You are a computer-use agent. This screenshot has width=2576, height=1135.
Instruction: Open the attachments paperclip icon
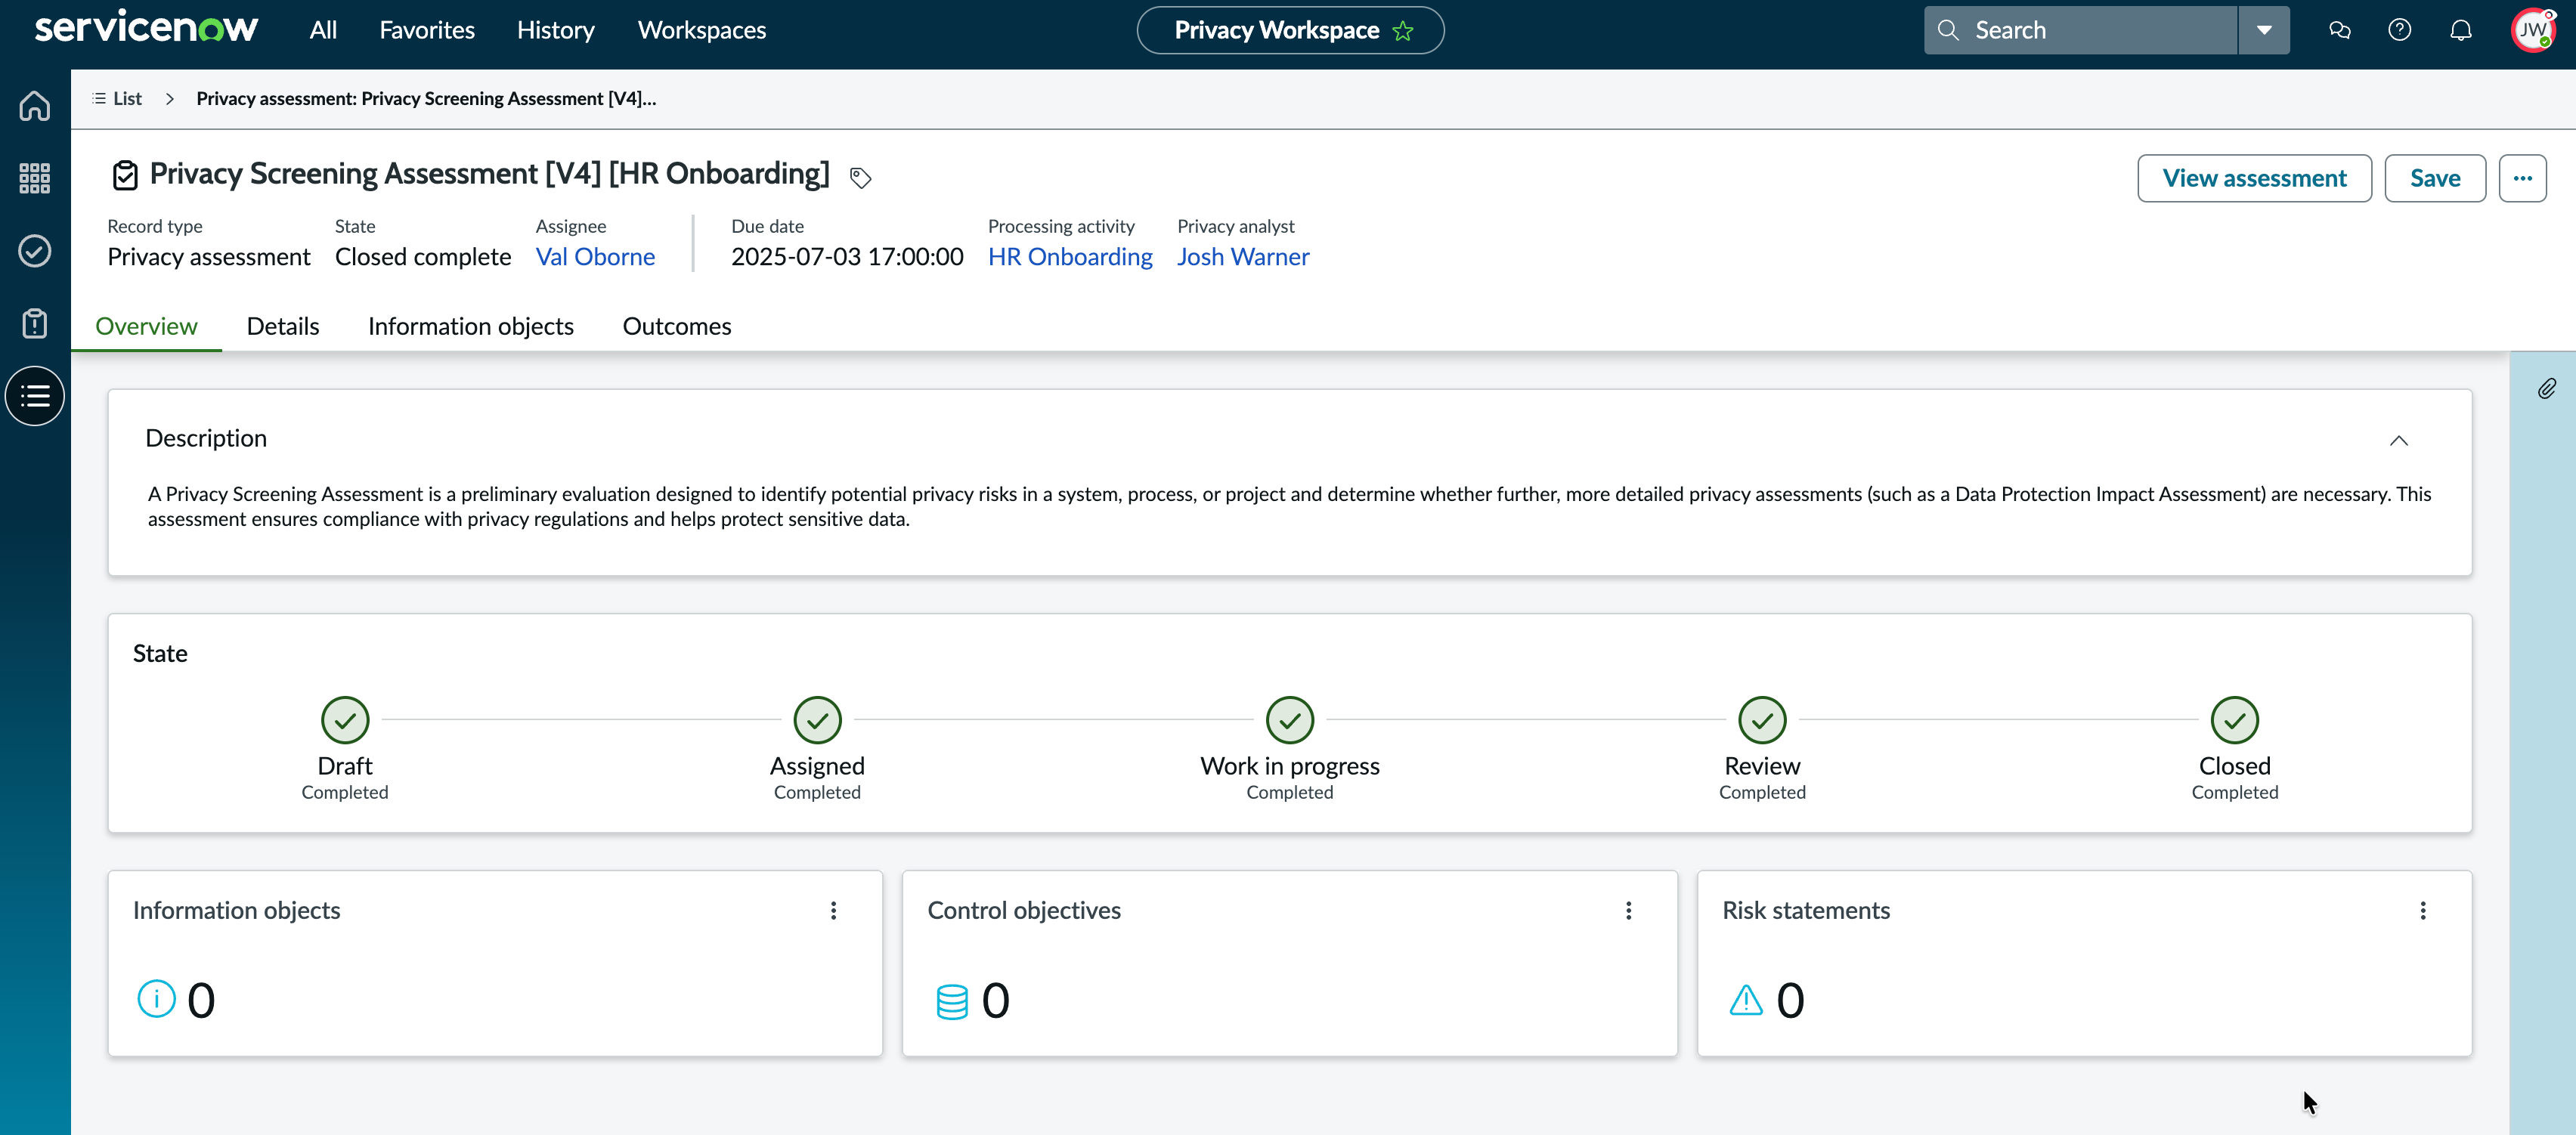tap(2547, 389)
